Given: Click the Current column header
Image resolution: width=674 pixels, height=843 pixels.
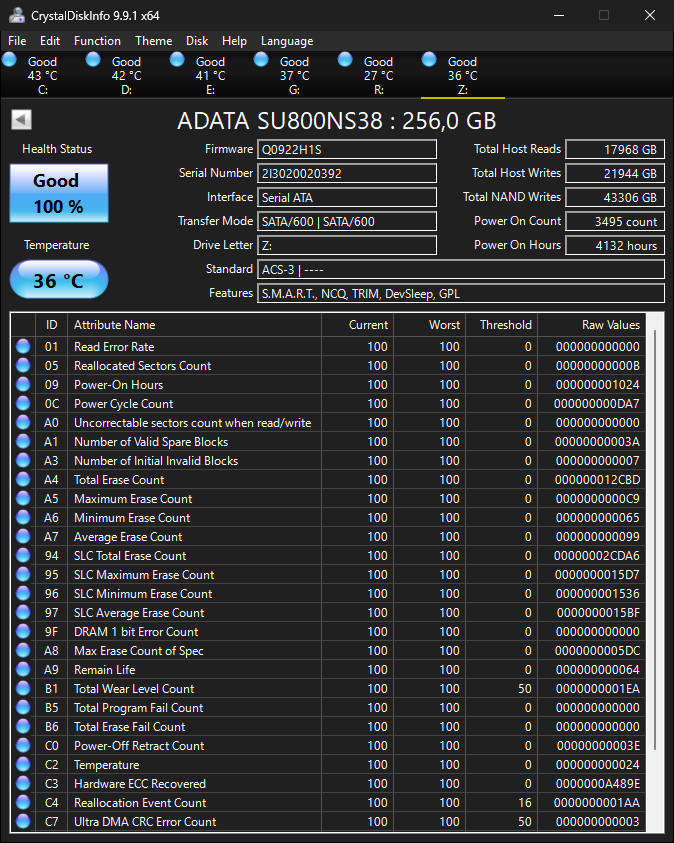Looking at the screenshot, I should pos(357,325).
